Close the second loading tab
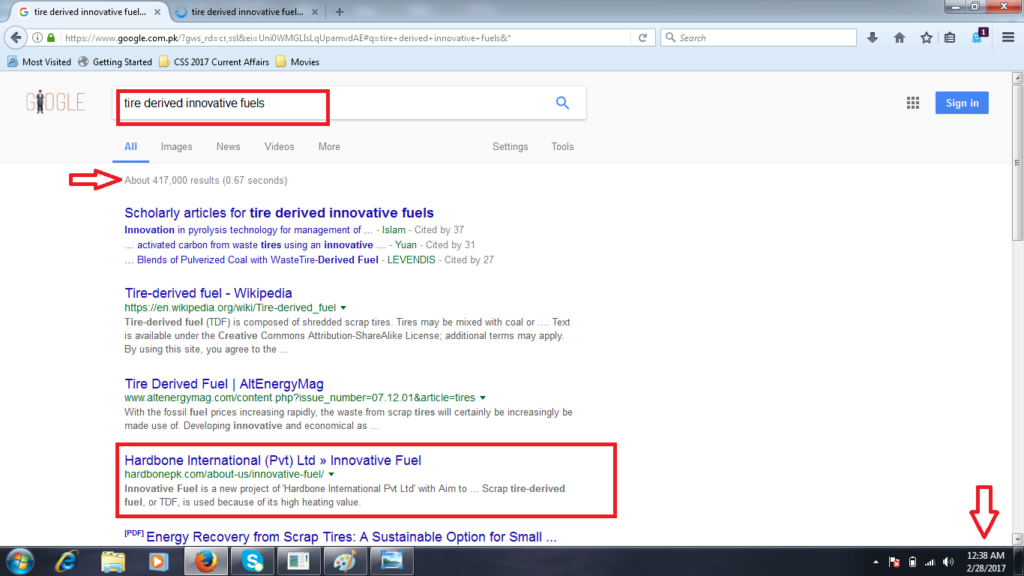 (315, 12)
